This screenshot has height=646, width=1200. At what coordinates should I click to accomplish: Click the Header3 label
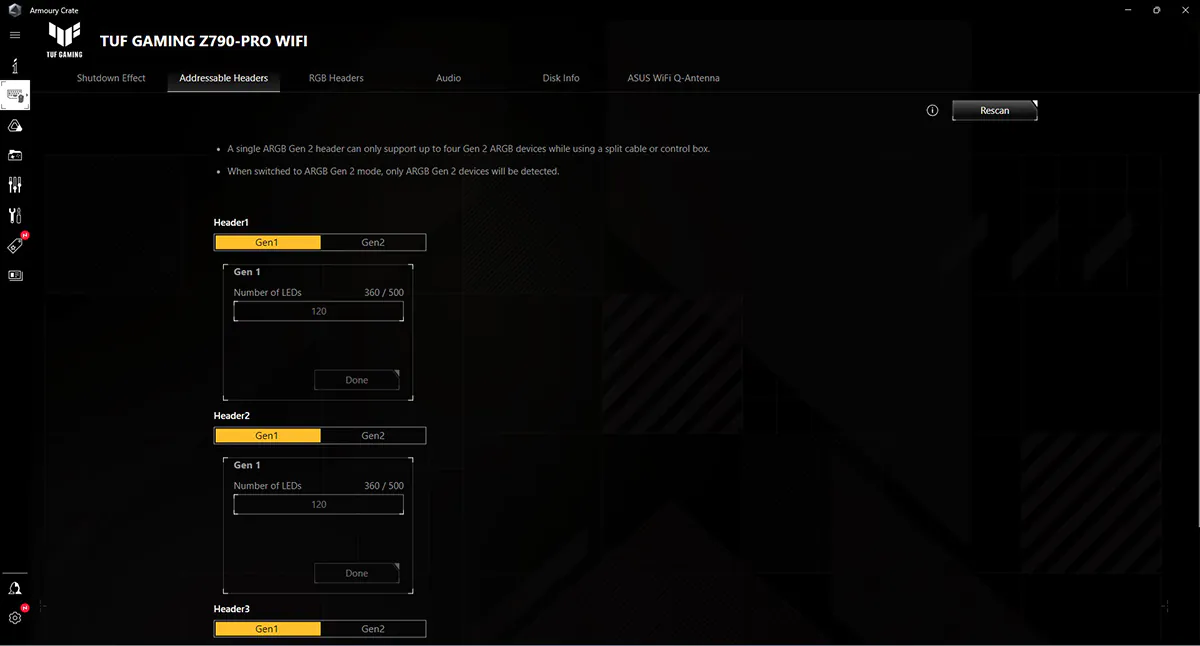232,609
